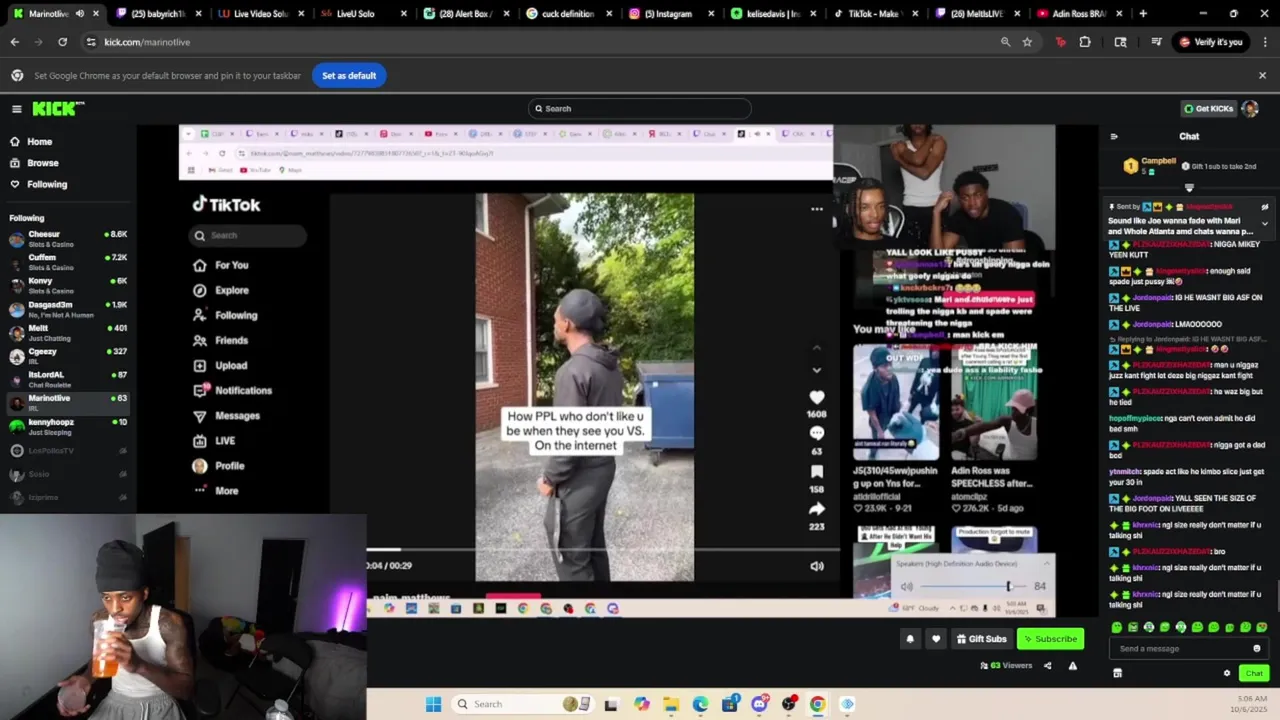Image resolution: width=1280 pixels, height=720 pixels.
Task: Open Chrome extensions puzzle icon
Action: 1085,42
